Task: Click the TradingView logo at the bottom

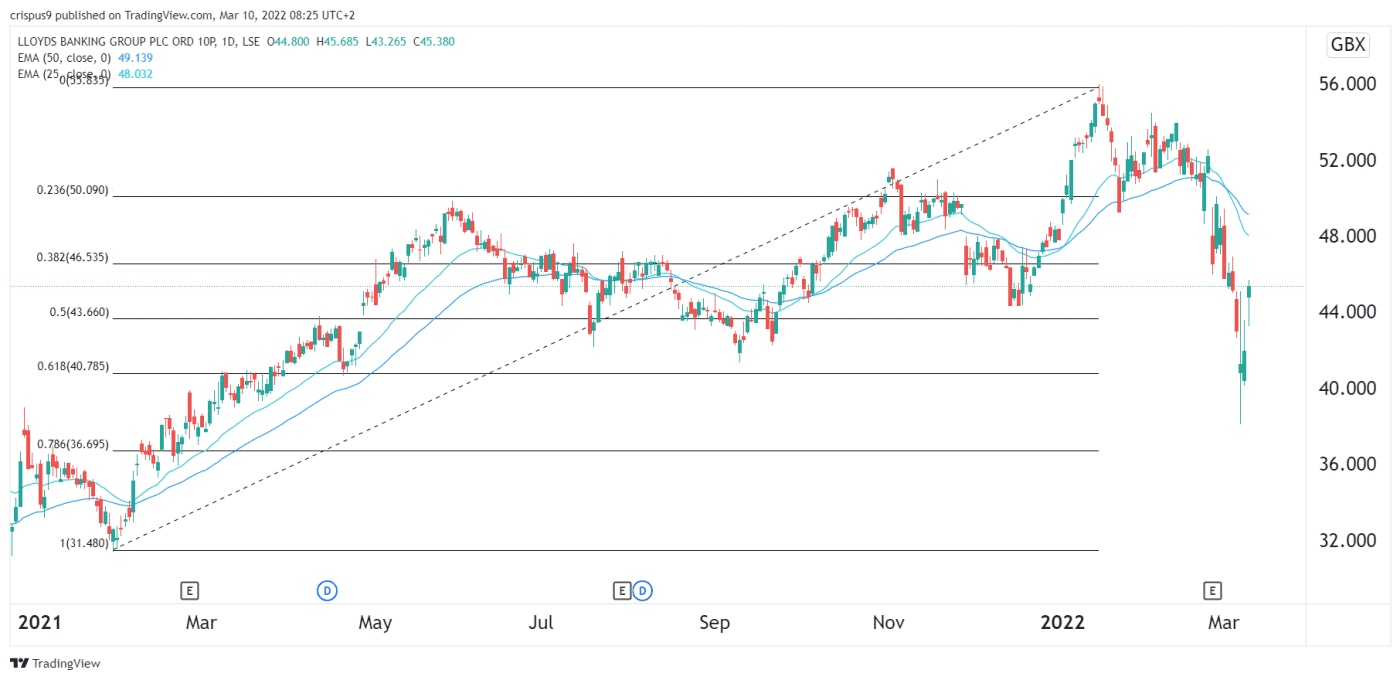Action: click(55, 663)
